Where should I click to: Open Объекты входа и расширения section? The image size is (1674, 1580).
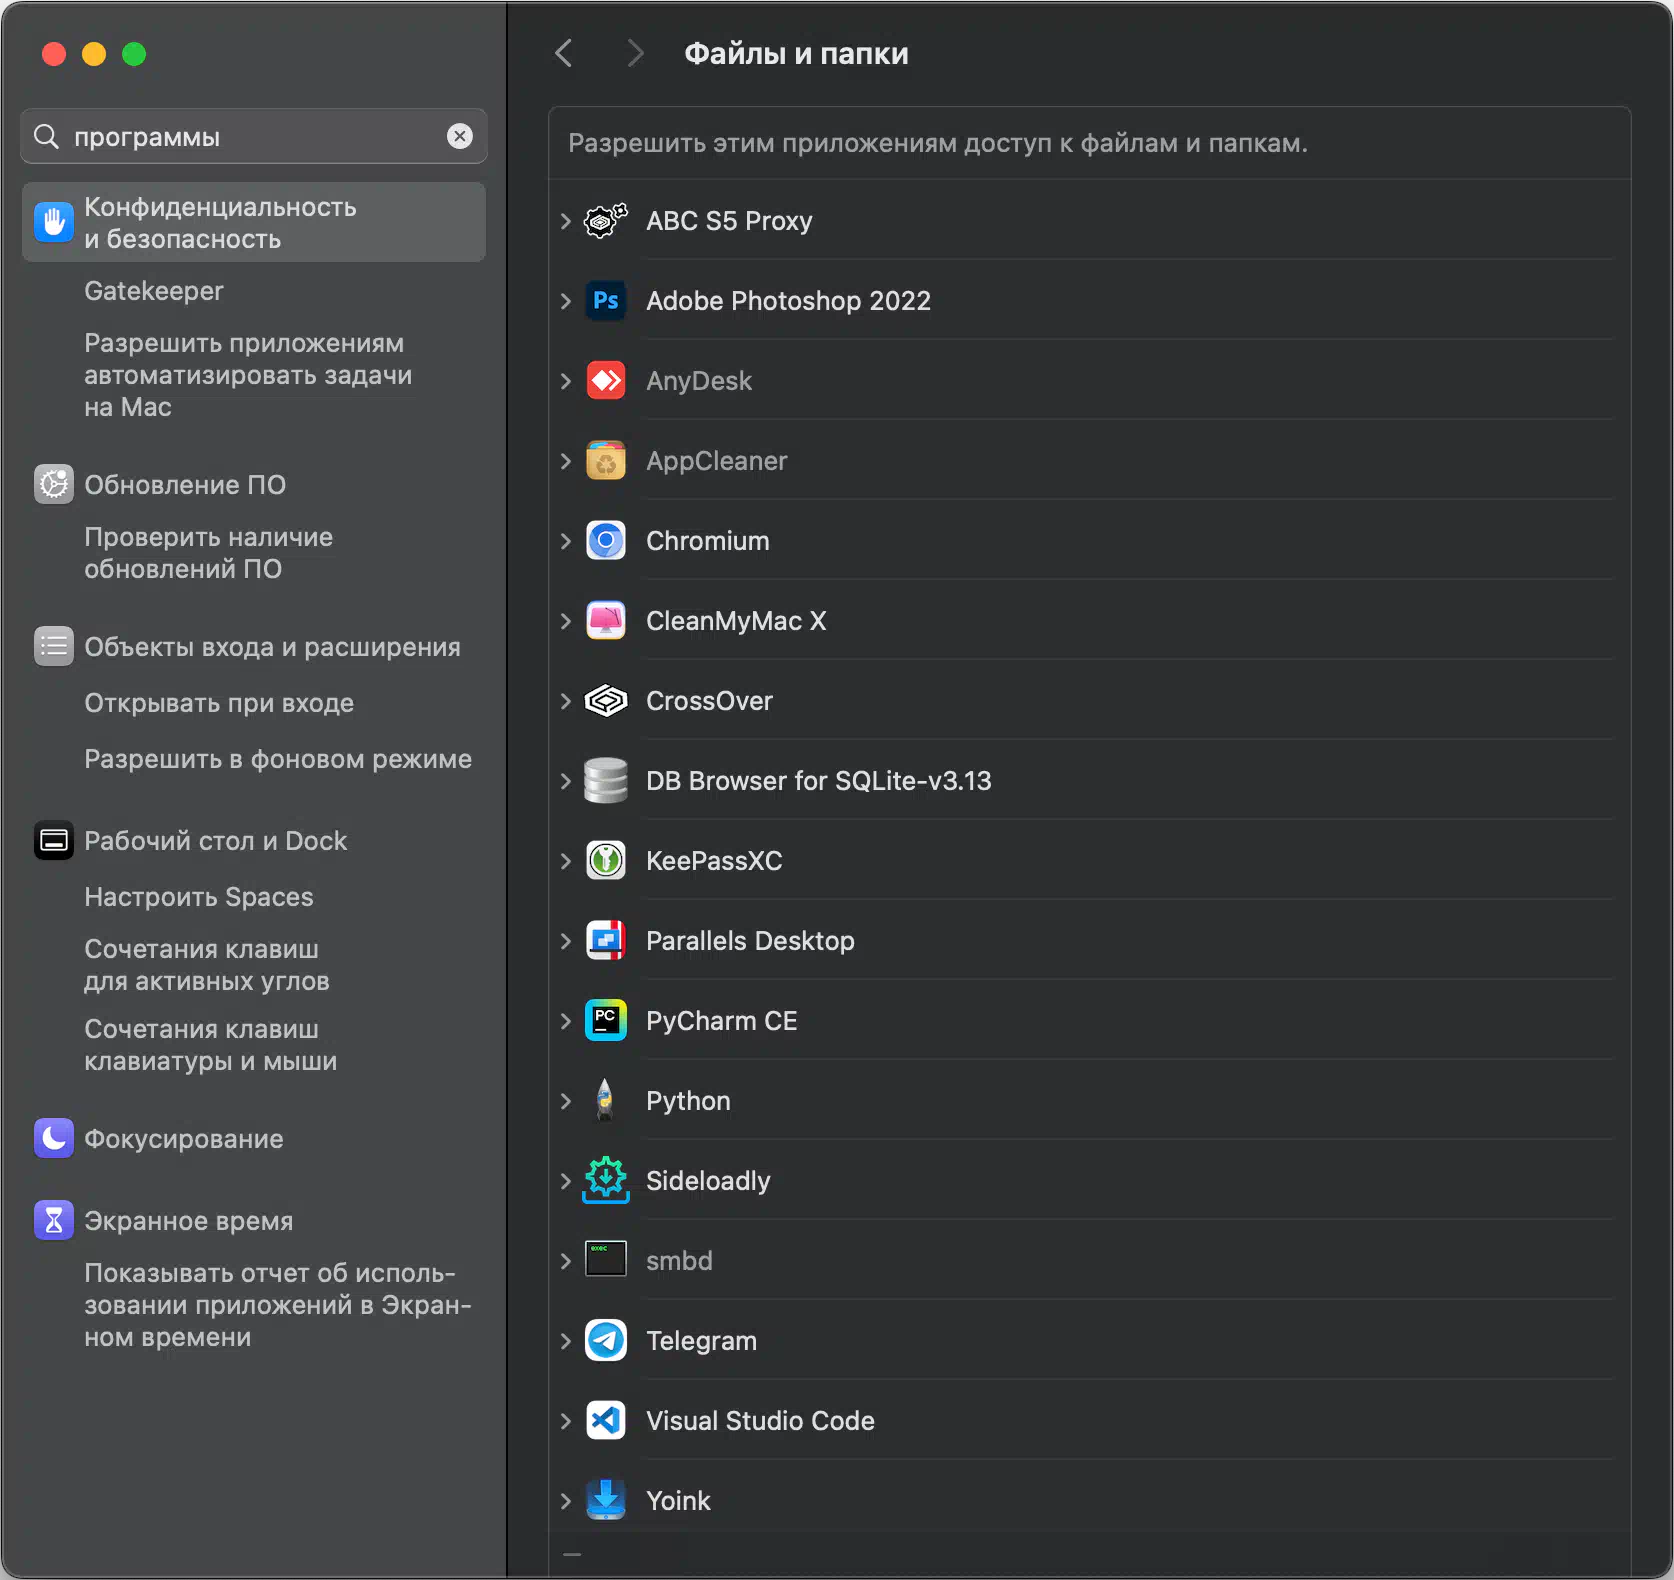(272, 646)
